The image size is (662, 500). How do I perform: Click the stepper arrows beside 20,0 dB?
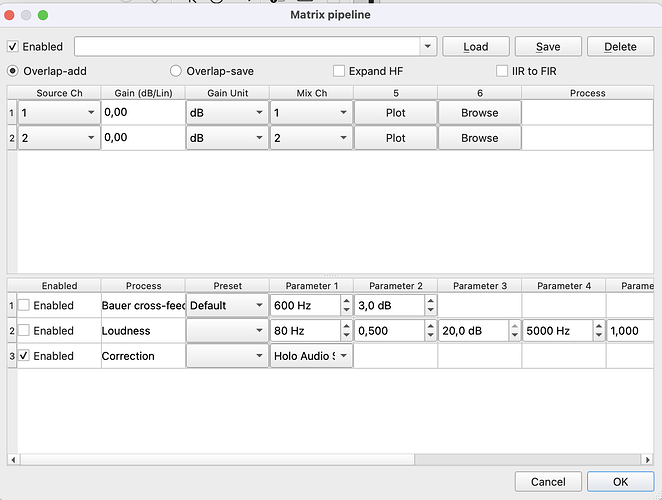coord(514,331)
